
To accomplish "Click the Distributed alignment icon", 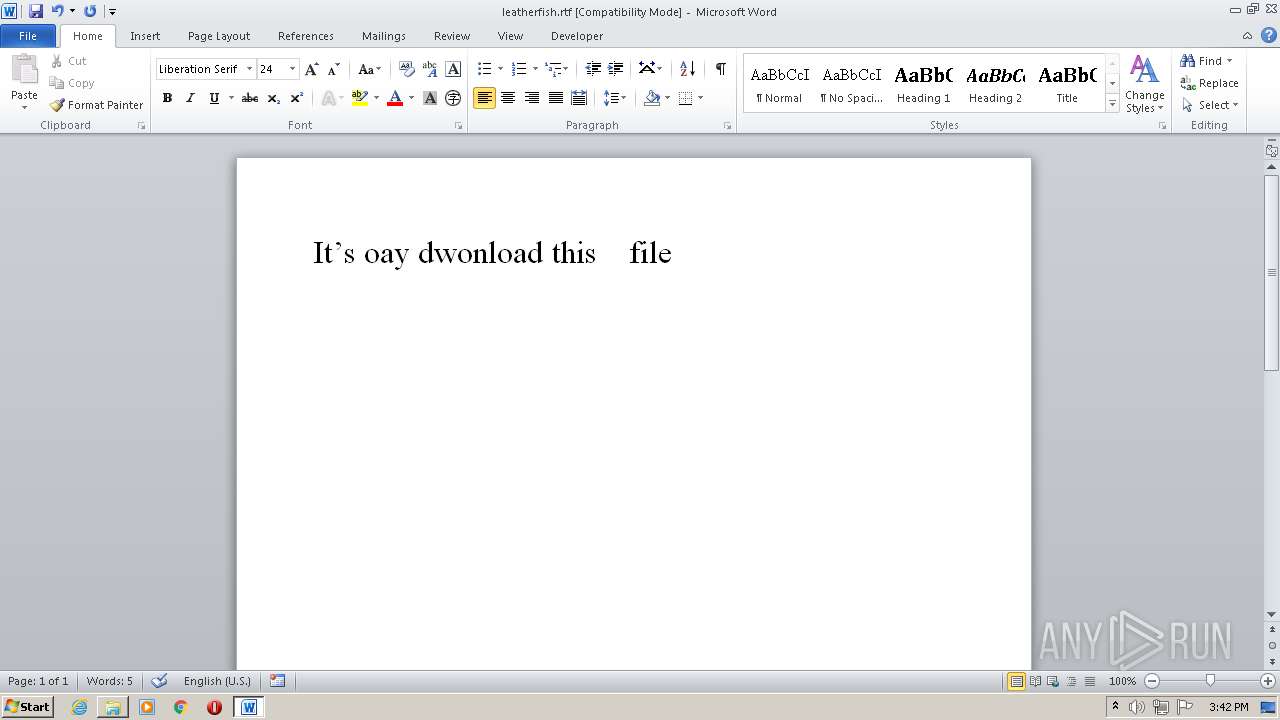I will (x=578, y=98).
